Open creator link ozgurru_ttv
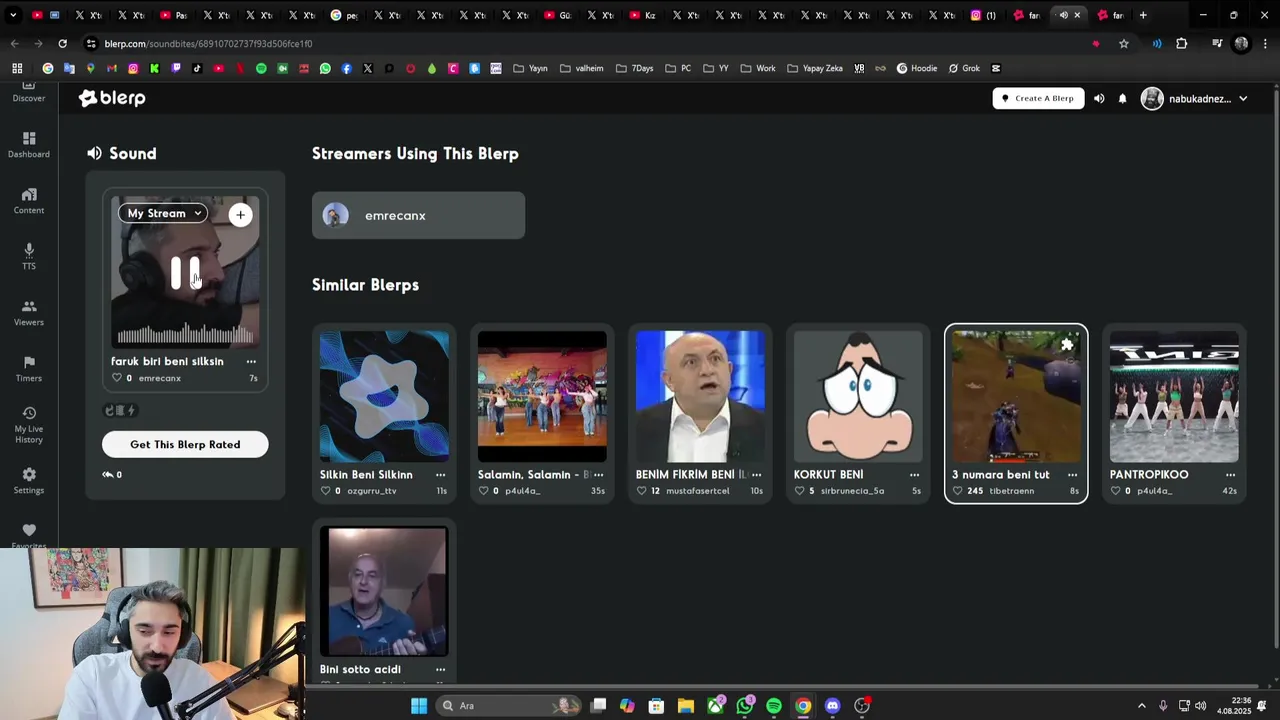Image resolution: width=1280 pixels, height=720 pixels. [372, 491]
